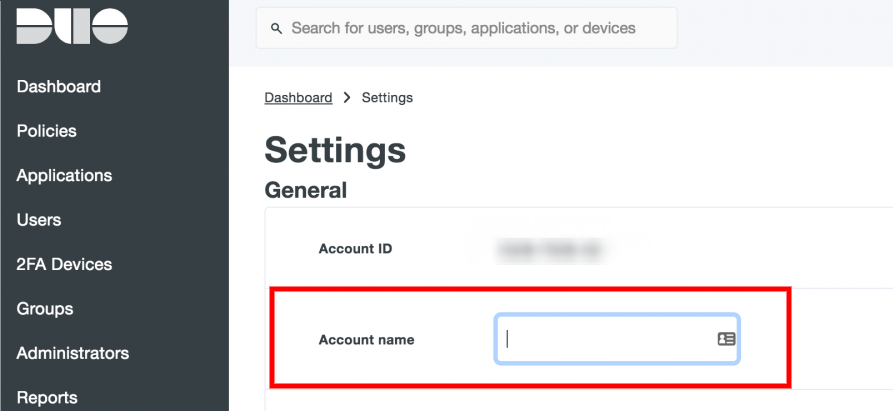Click the Account name label
The image size is (893, 411).
click(366, 340)
